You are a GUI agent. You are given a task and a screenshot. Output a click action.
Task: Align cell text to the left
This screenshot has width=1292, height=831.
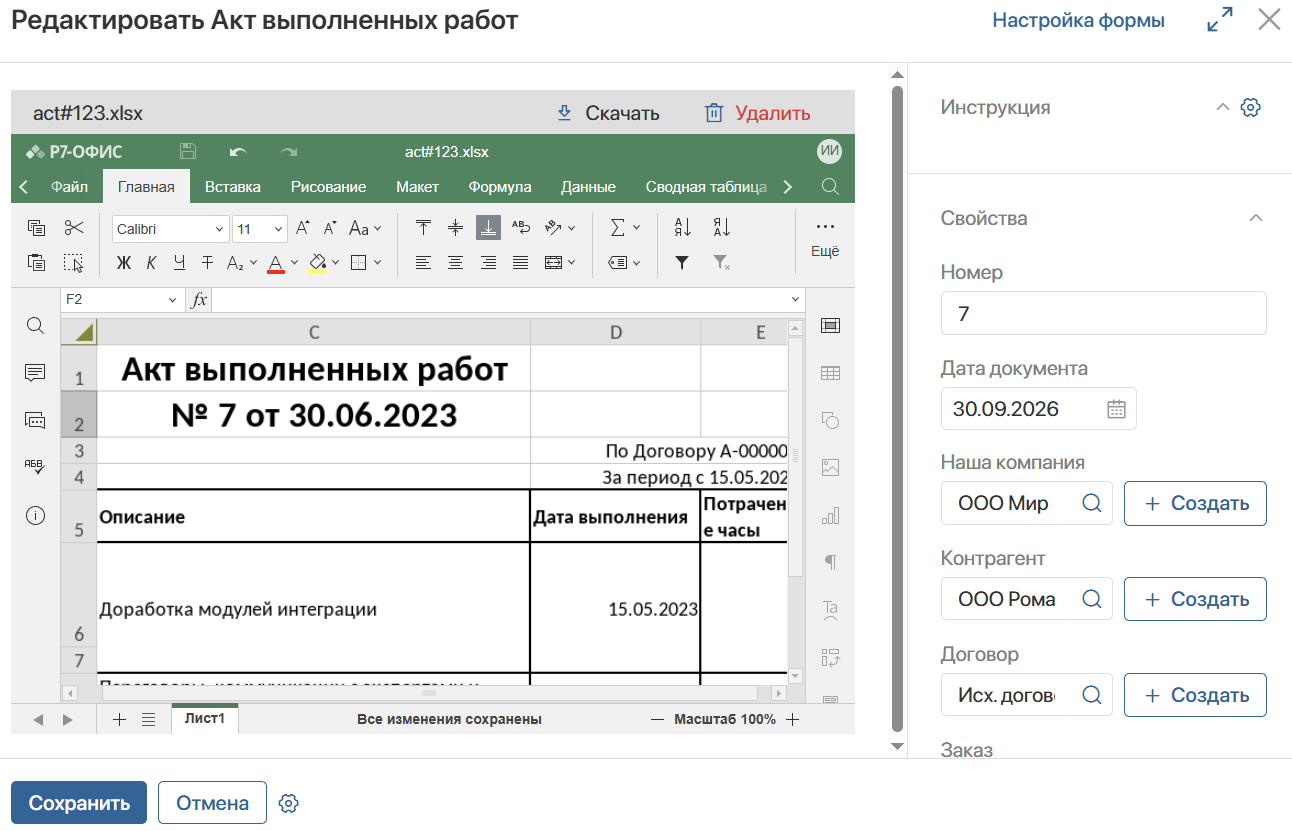pos(424,263)
